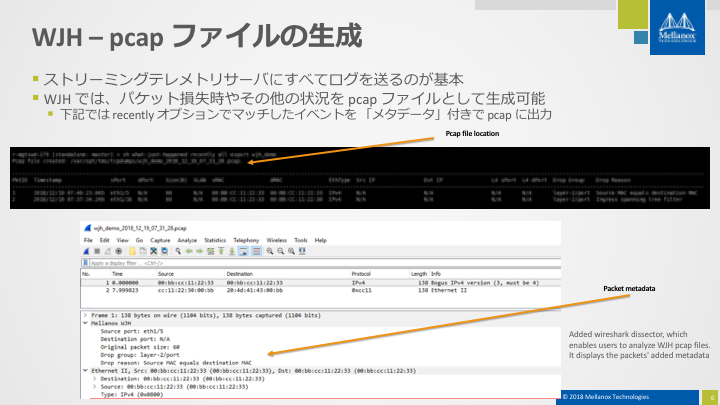Viewport: 720px width, 405px height.
Task: Click the Close capture file icon
Action: tap(154, 251)
